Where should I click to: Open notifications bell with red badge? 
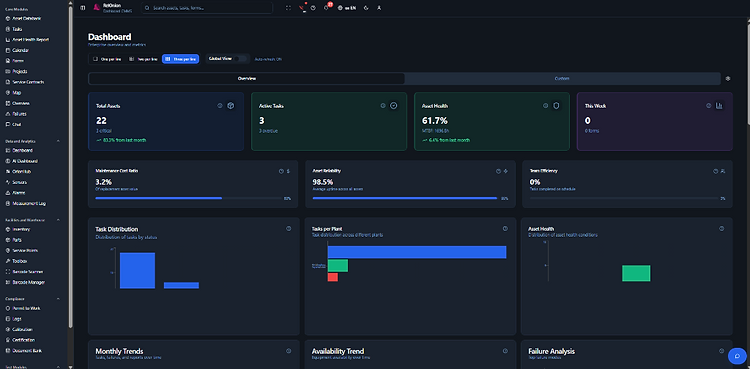click(x=327, y=7)
